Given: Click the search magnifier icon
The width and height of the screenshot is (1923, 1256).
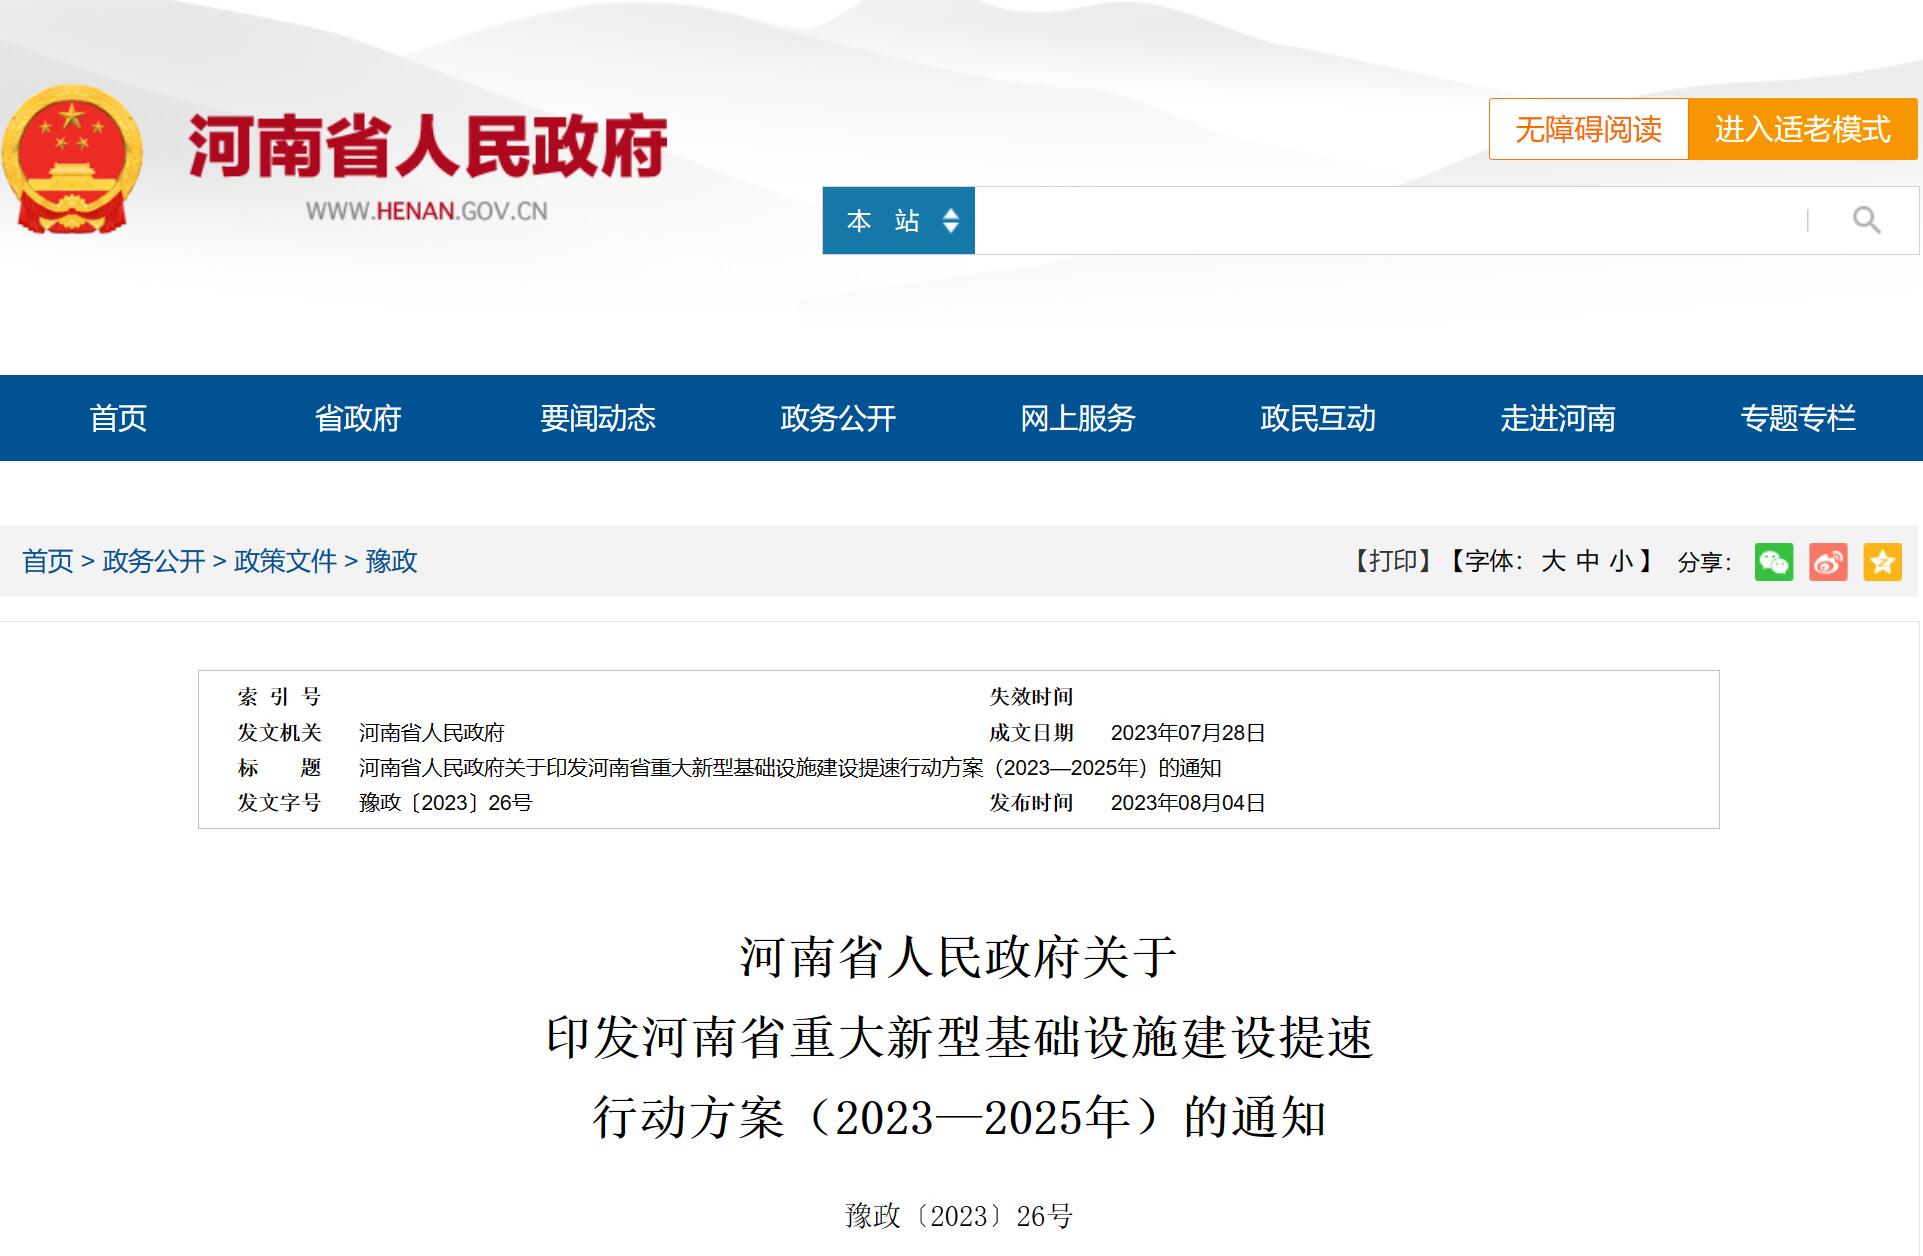Looking at the screenshot, I should pos(1866,220).
